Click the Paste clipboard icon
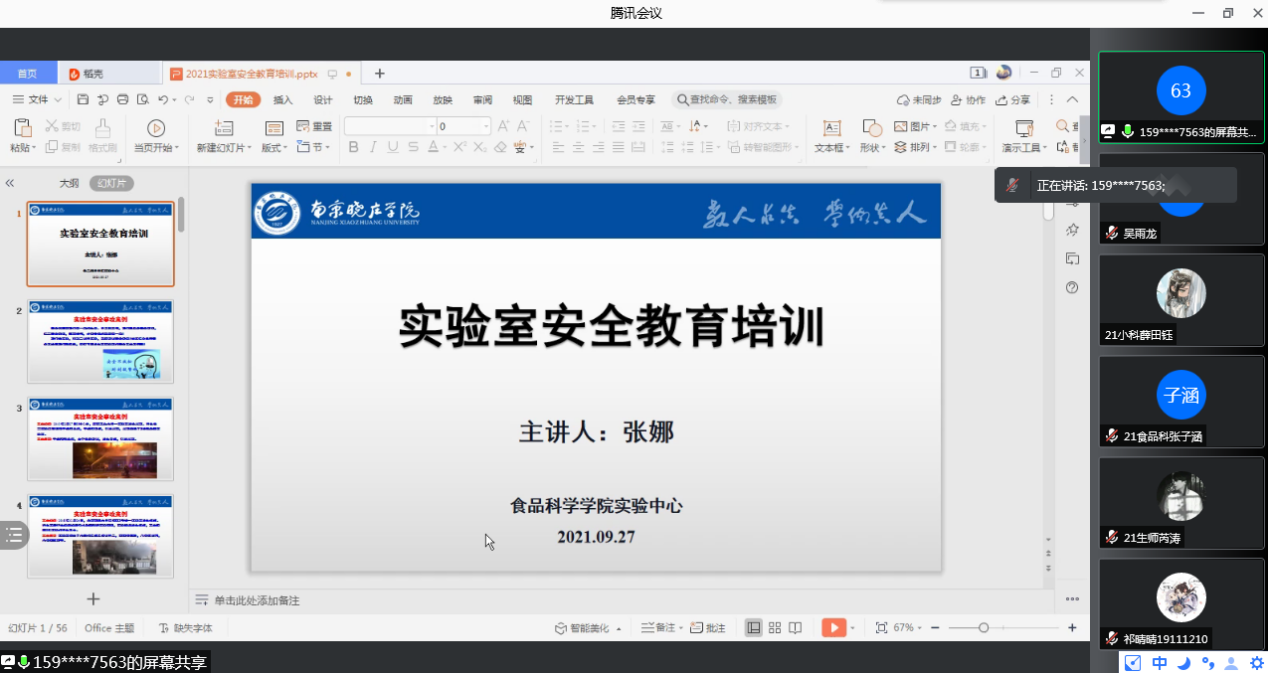Viewport: 1268px width, 673px height. click(x=22, y=128)
